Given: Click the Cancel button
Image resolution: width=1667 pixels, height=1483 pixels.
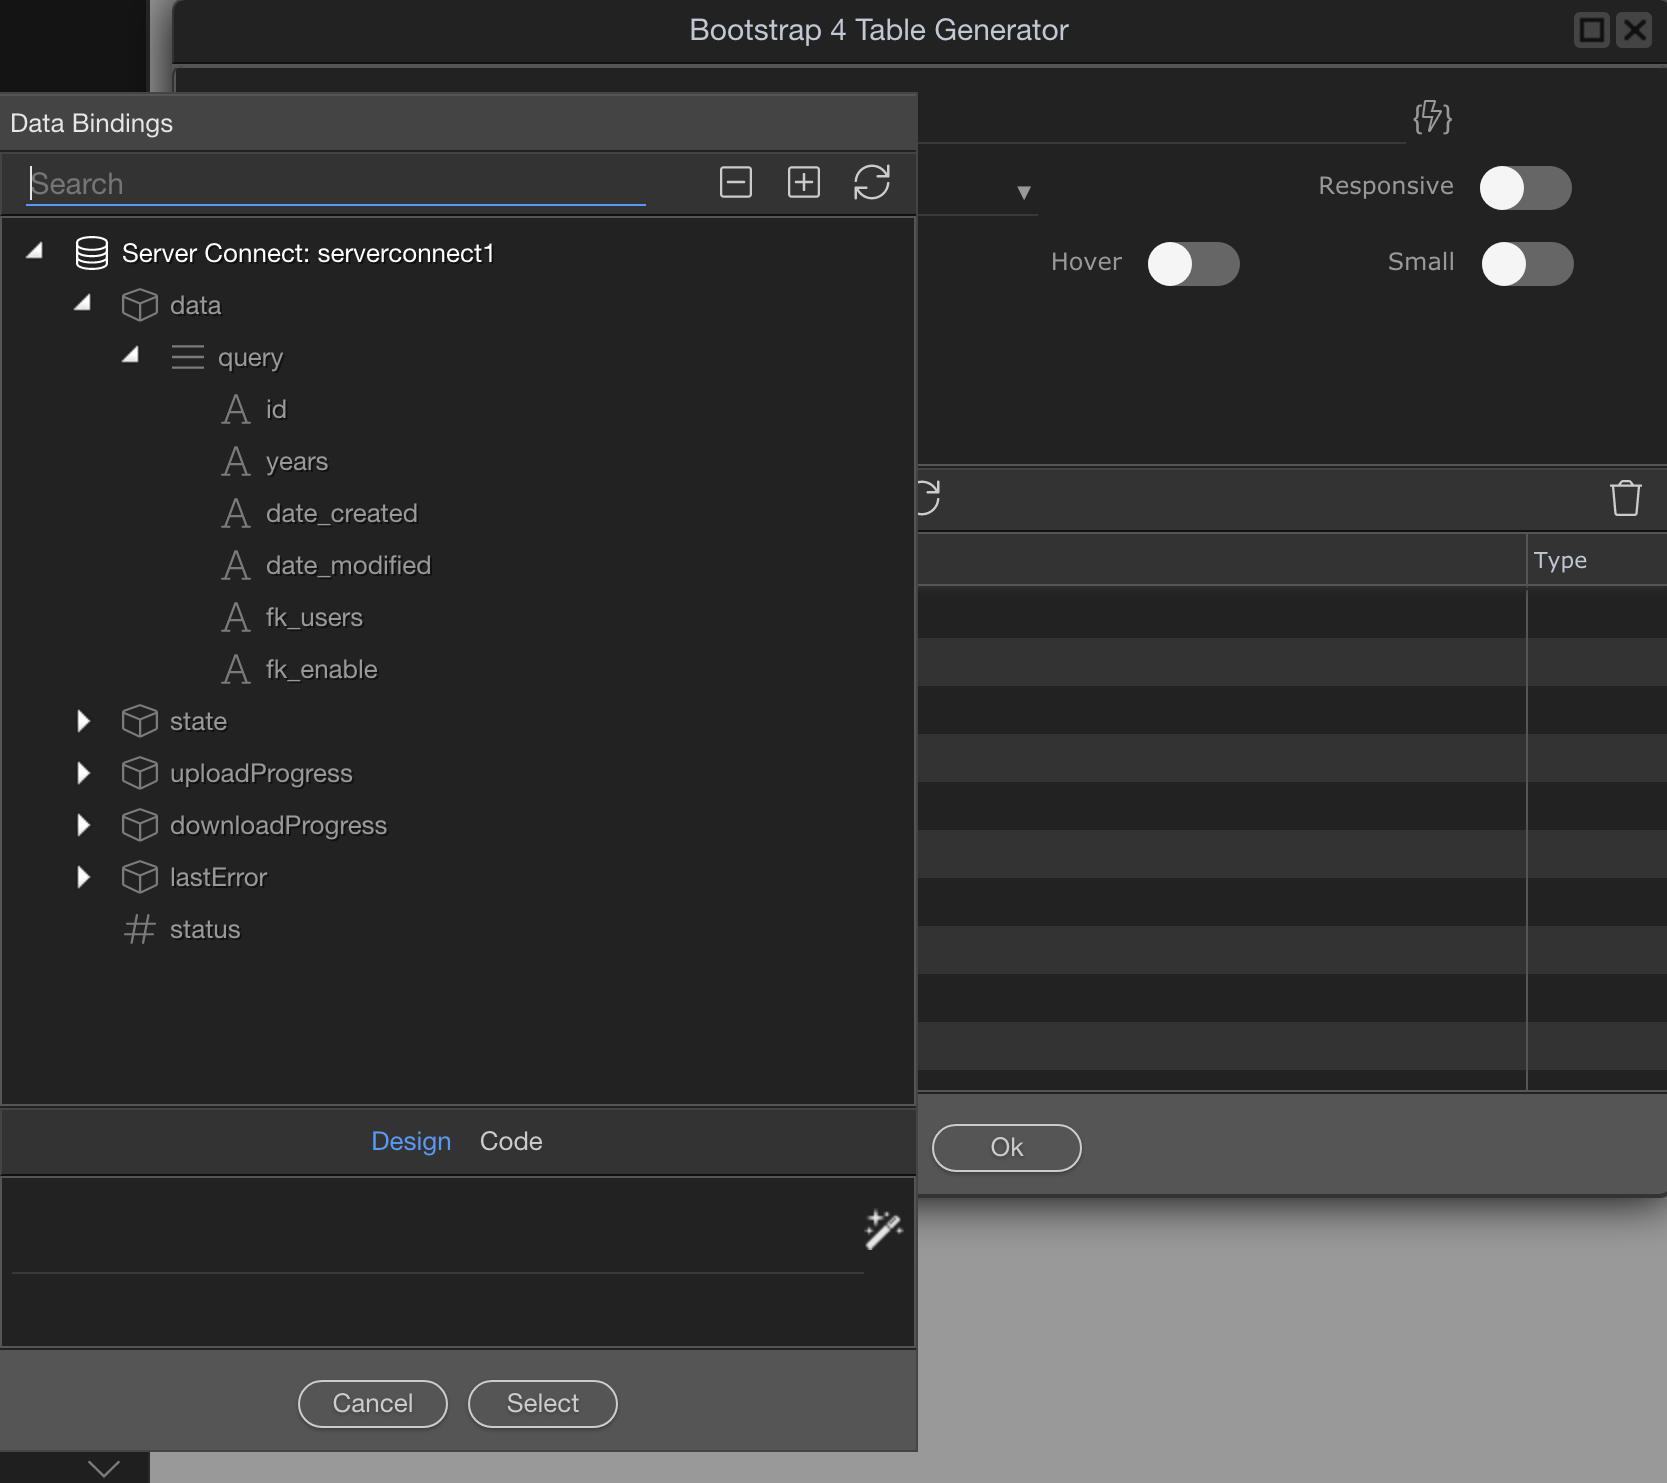Looking at the screenshot, I should [372, 1403].
